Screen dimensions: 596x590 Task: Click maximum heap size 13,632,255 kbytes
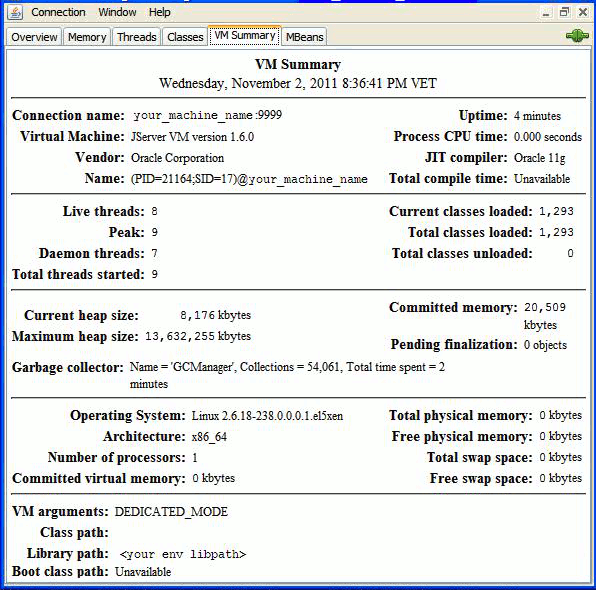tap(198, 336)
